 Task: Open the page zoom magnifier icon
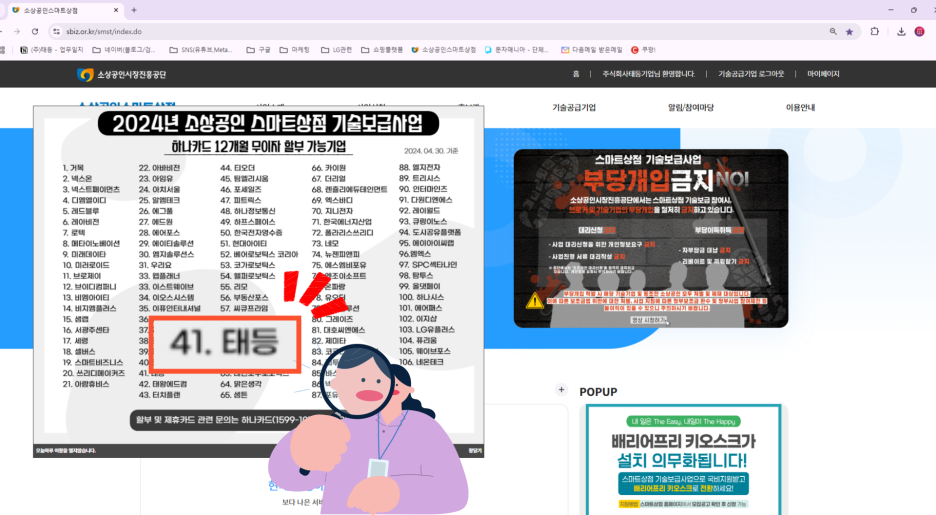[833, 32]
